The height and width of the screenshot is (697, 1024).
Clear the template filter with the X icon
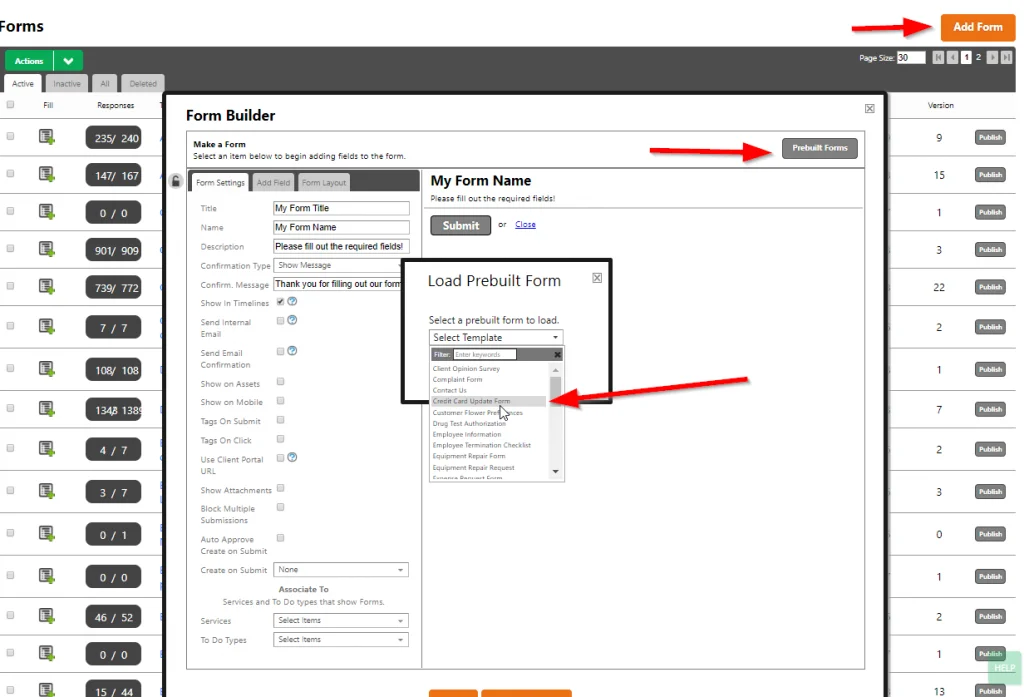pos(557,354)
